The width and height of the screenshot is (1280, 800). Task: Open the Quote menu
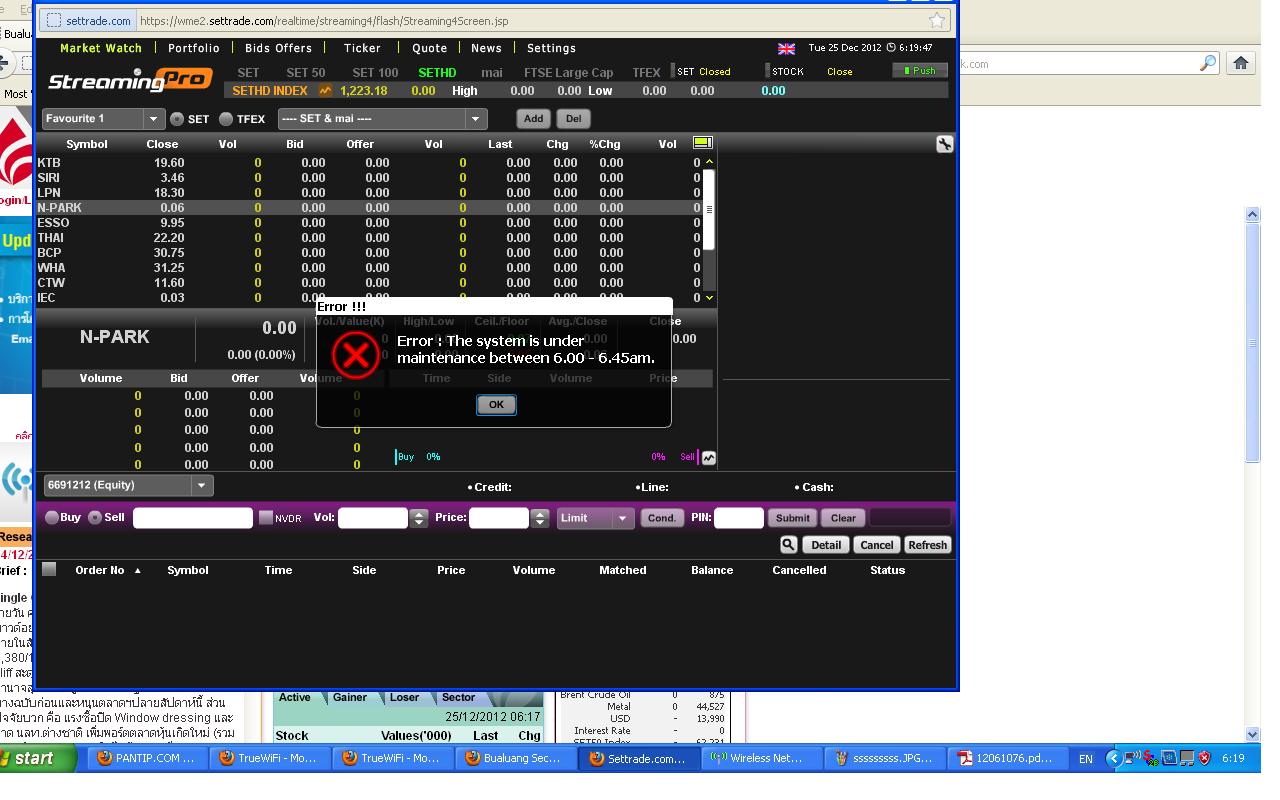(x=429, y=48)
